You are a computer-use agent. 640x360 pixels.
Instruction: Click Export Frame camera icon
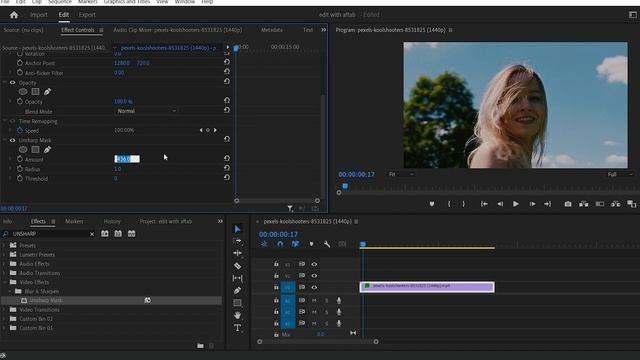coord(568,204)
